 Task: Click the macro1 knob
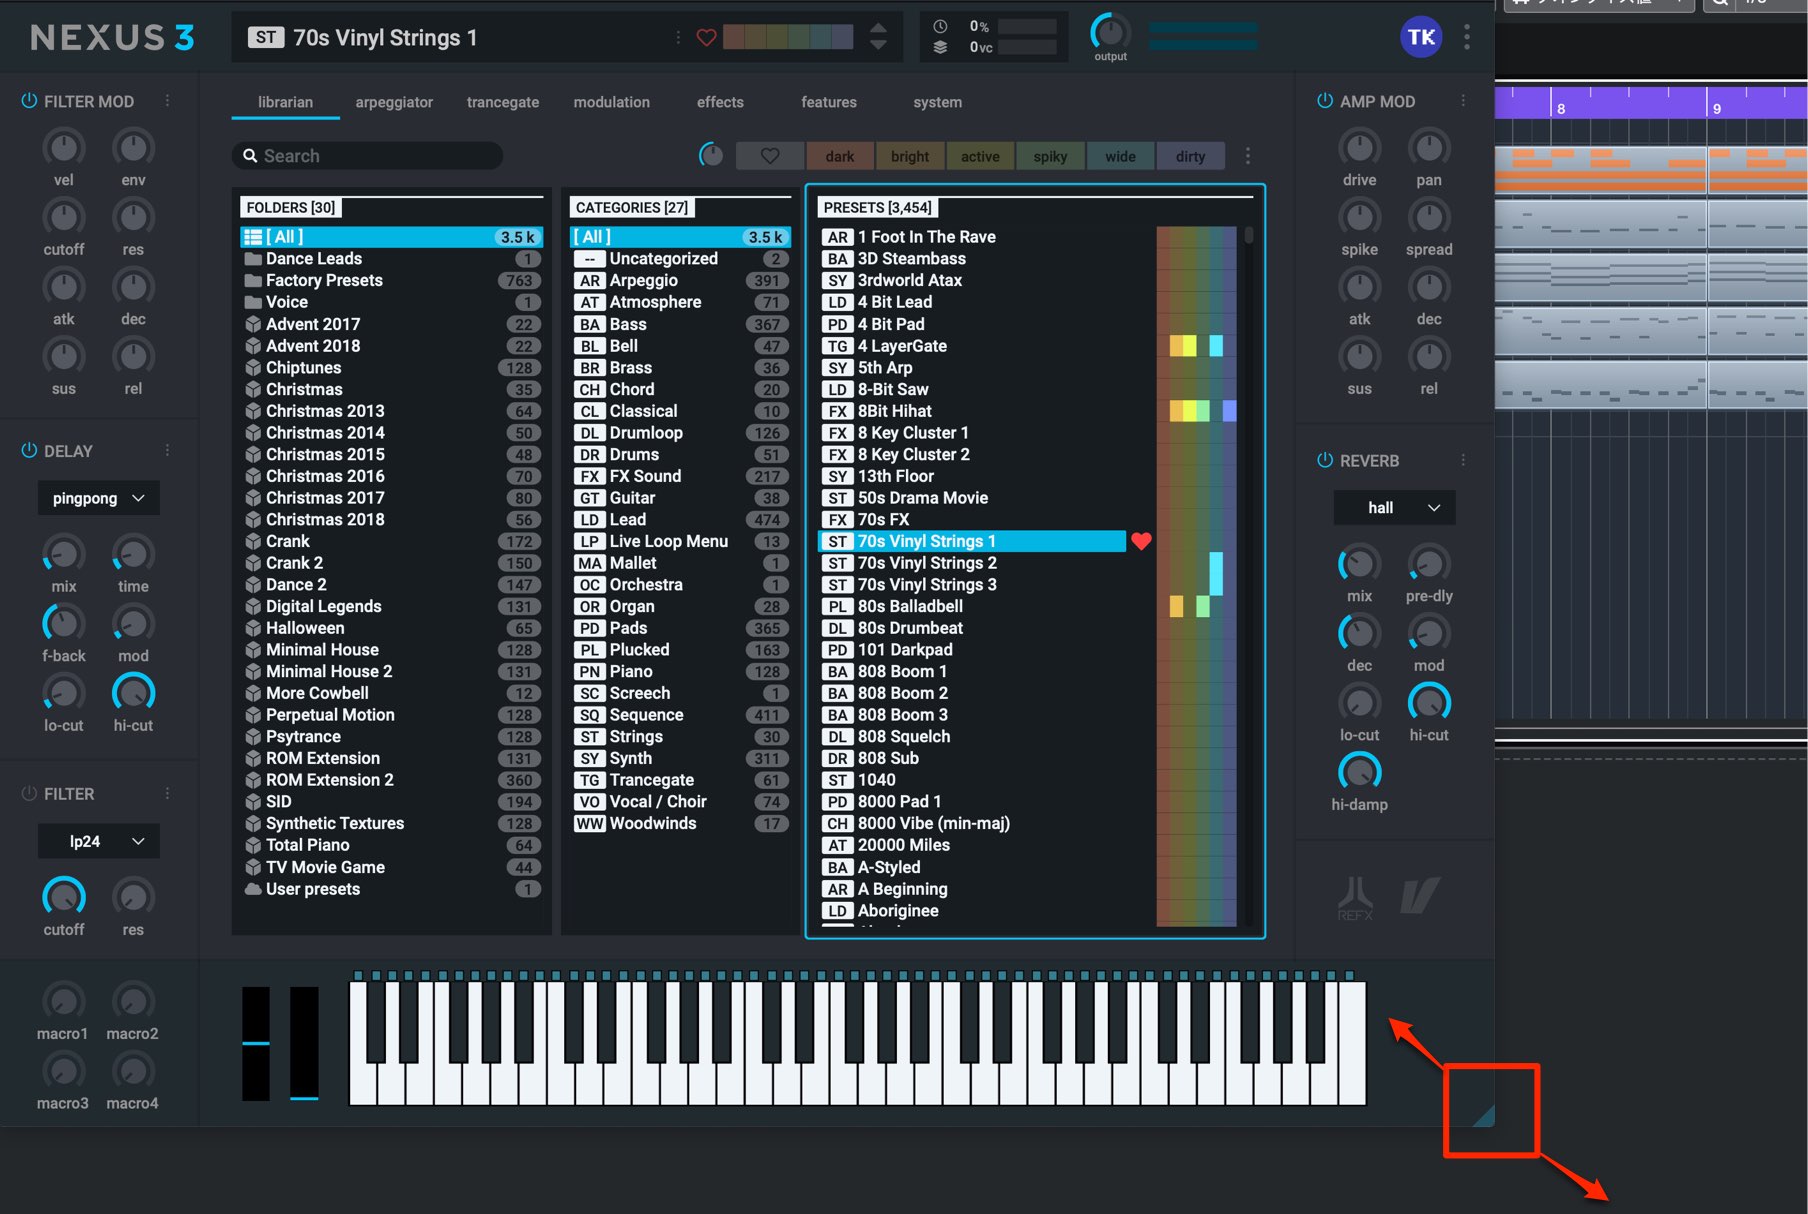63,1001
